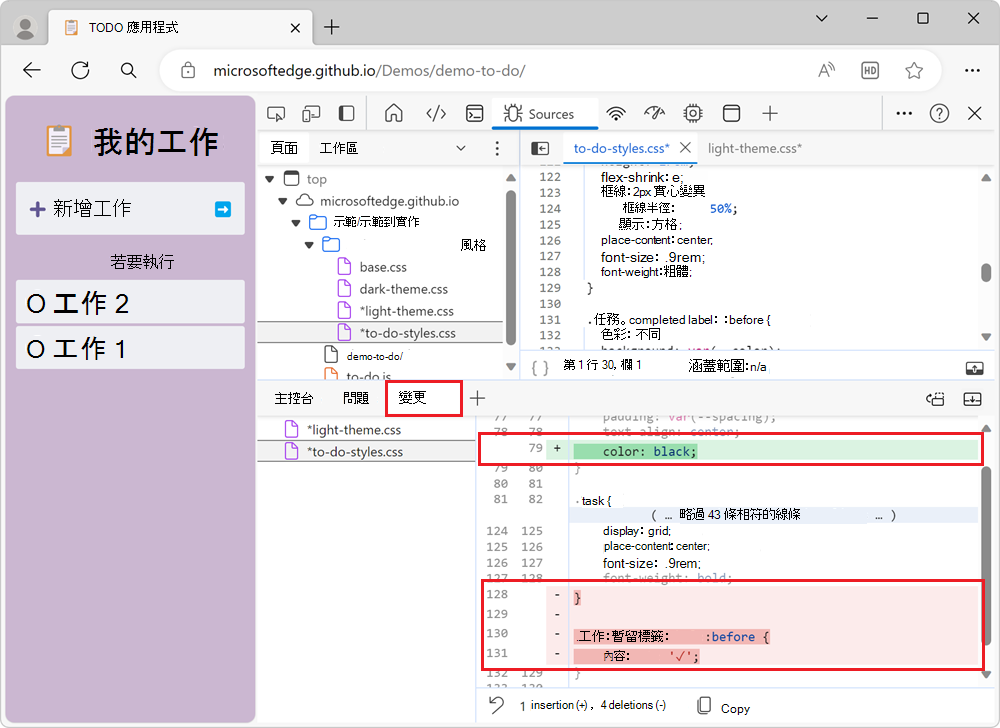Viewport: 1000px width, 728px height.
Task: Open the Customize DevTools ellipsis menu
Action: [x=904, y=113]
